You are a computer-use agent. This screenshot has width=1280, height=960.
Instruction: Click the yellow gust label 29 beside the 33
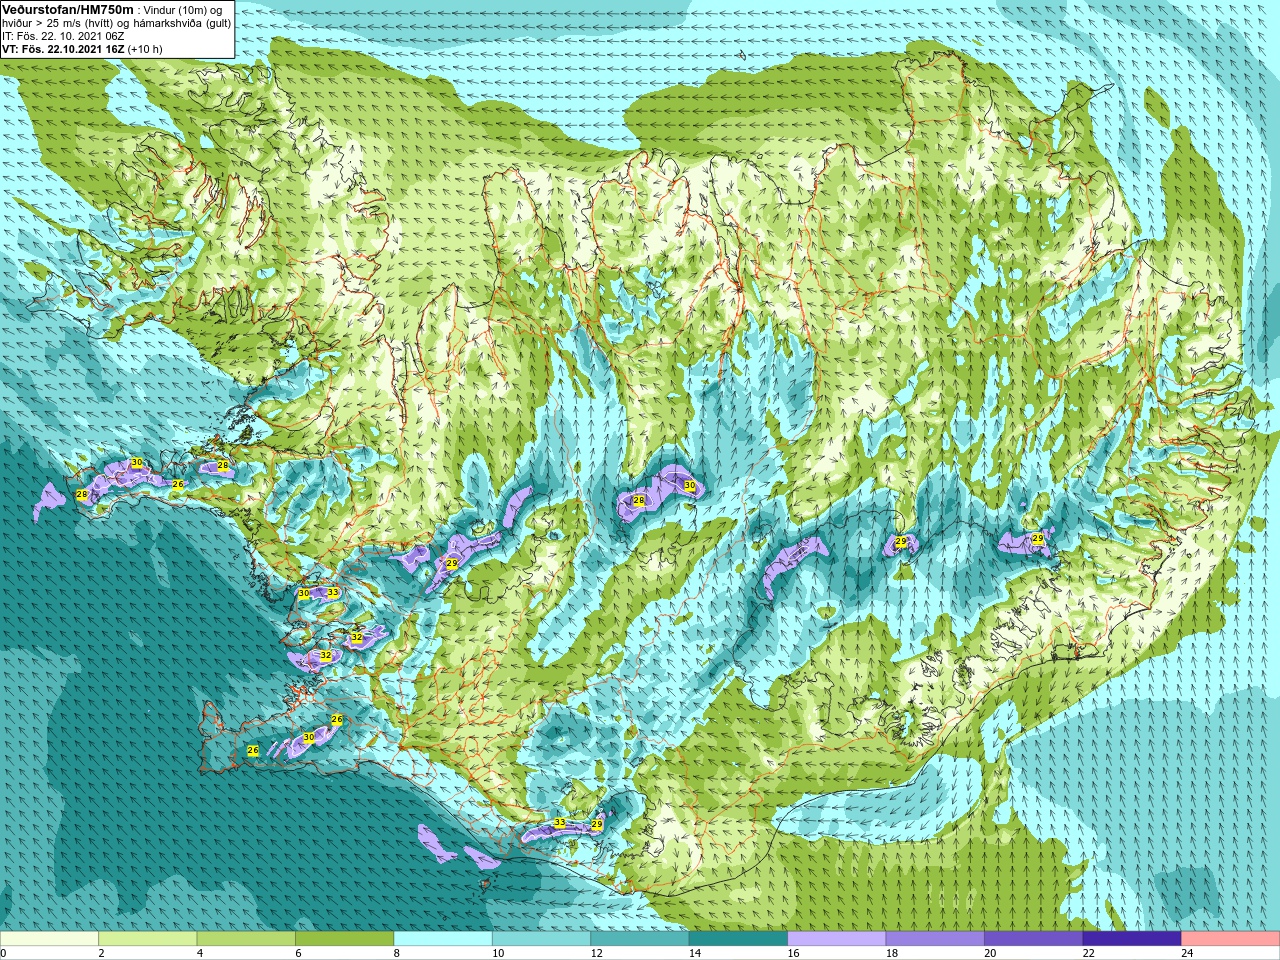coord(597,824)
